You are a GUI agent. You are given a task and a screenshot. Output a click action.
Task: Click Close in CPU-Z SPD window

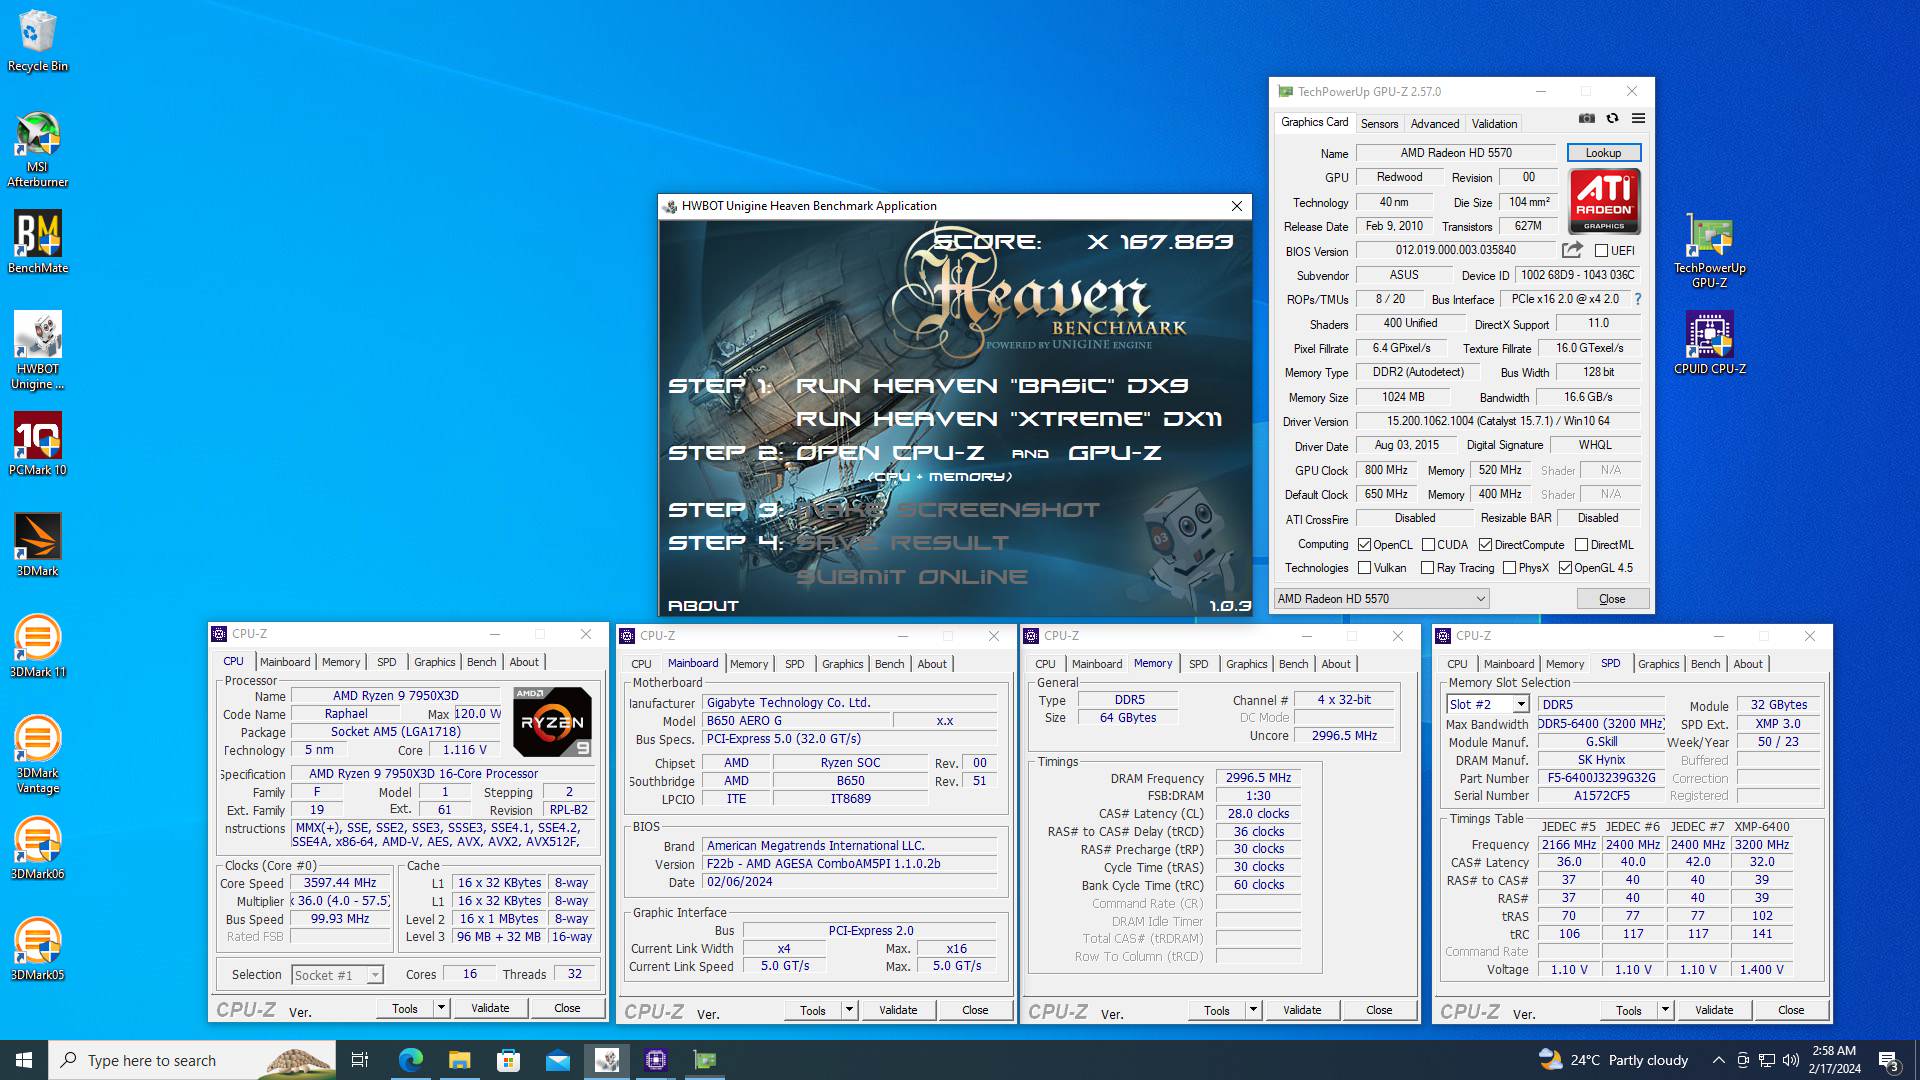click(x=1791, y=1010)
